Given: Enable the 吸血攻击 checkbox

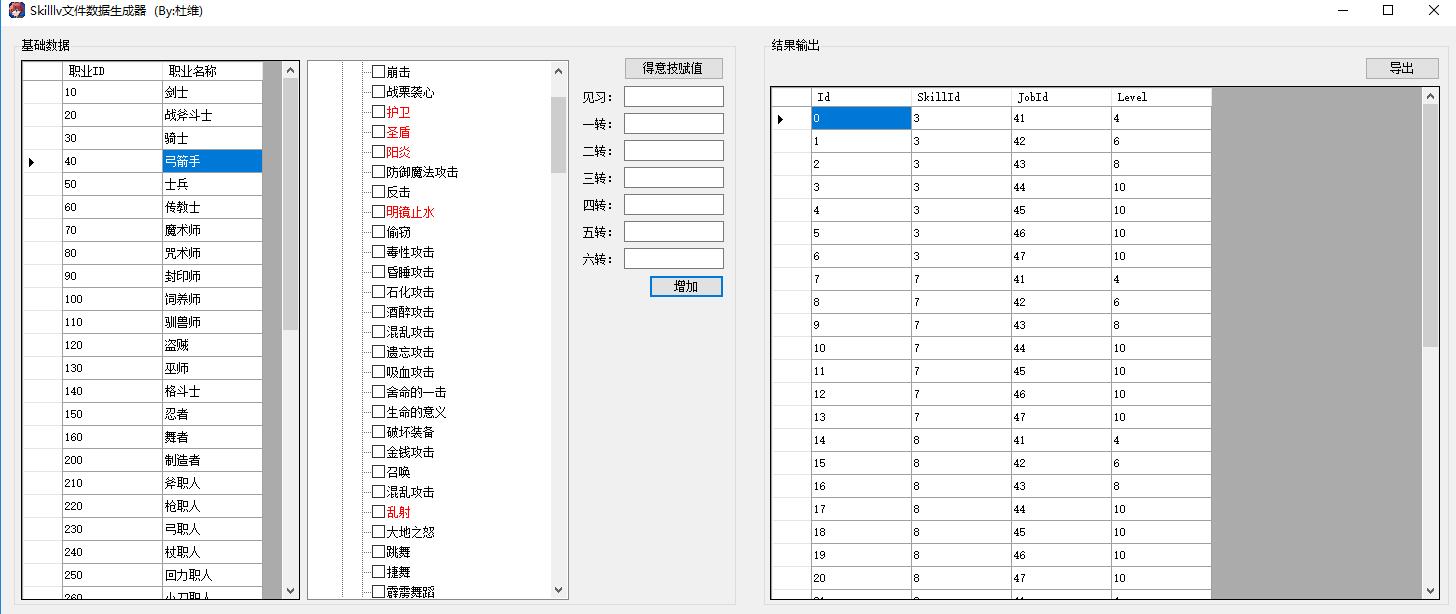Looking at the screenshot, I should pos(378,372).
